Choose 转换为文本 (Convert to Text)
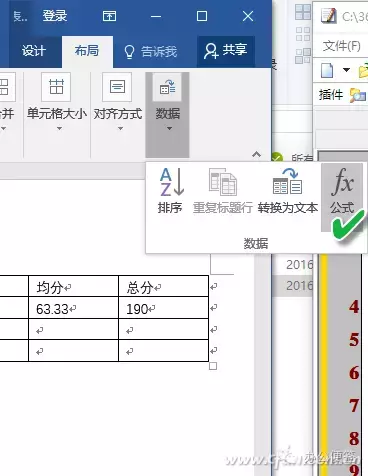Image resolution: width=368 pixels, height=476 pixels. [288, 191]
